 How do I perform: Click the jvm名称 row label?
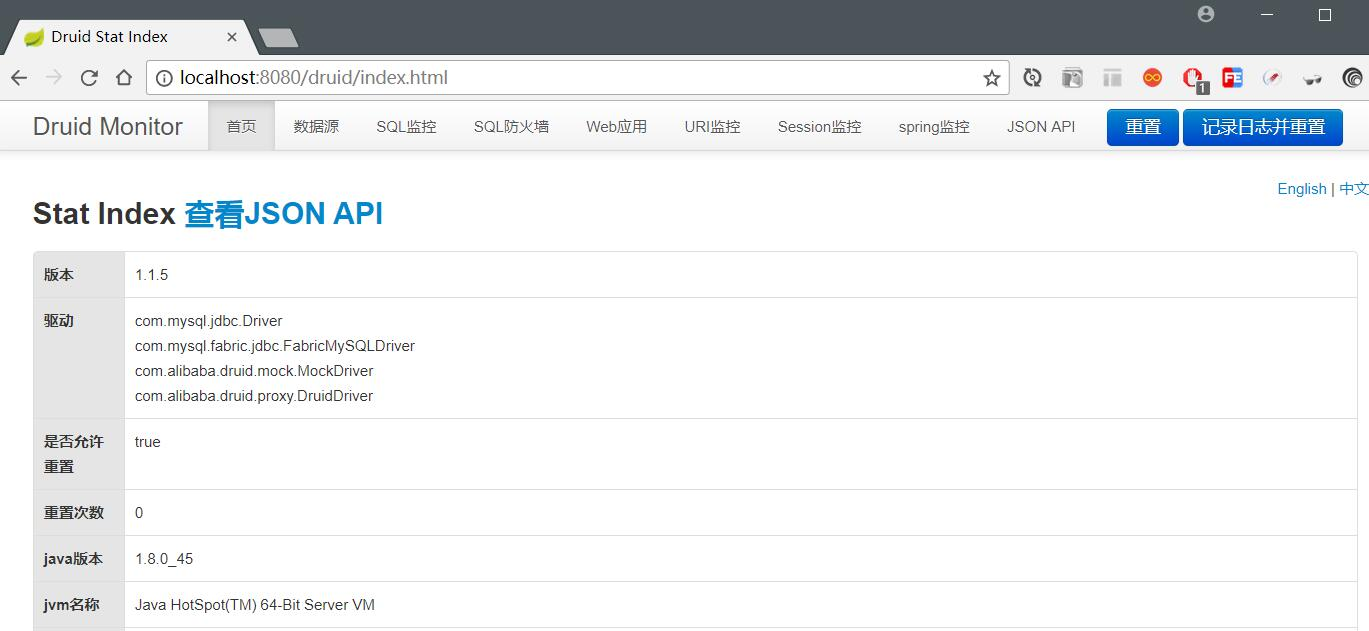pyautogui.click(x=72, y=605)
